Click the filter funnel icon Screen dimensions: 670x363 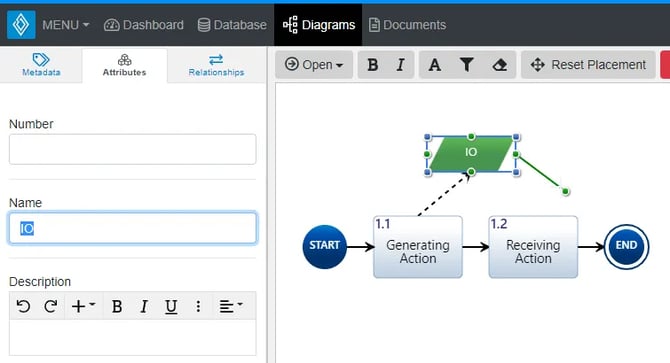click(x=467, y=65)
